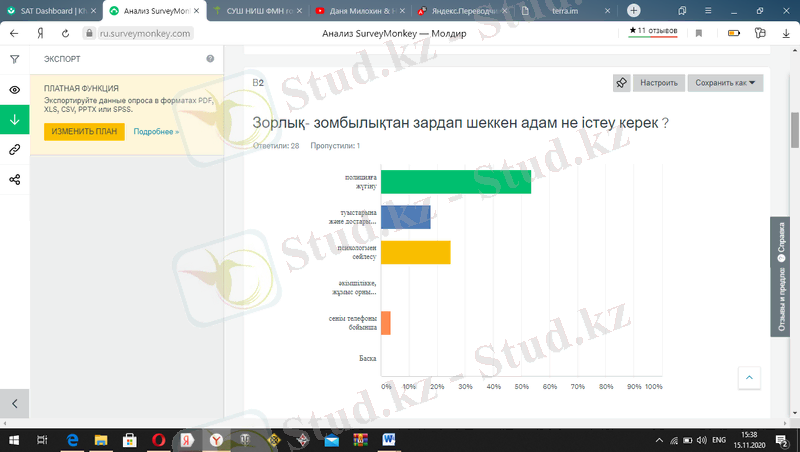Screen dimensions: 800x452
Task: Switch the ENG input language
Action: [x=719, y=440]
